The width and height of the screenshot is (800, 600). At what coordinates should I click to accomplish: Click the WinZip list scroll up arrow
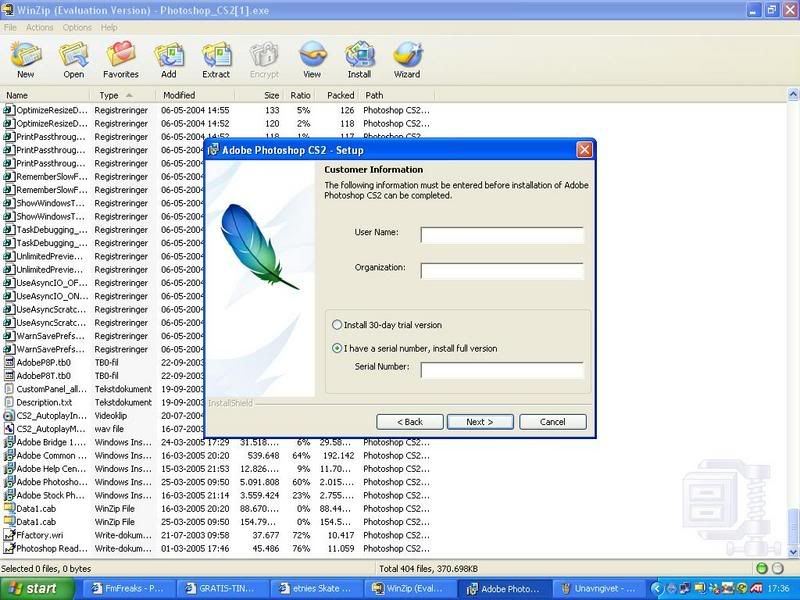point(793,94)
